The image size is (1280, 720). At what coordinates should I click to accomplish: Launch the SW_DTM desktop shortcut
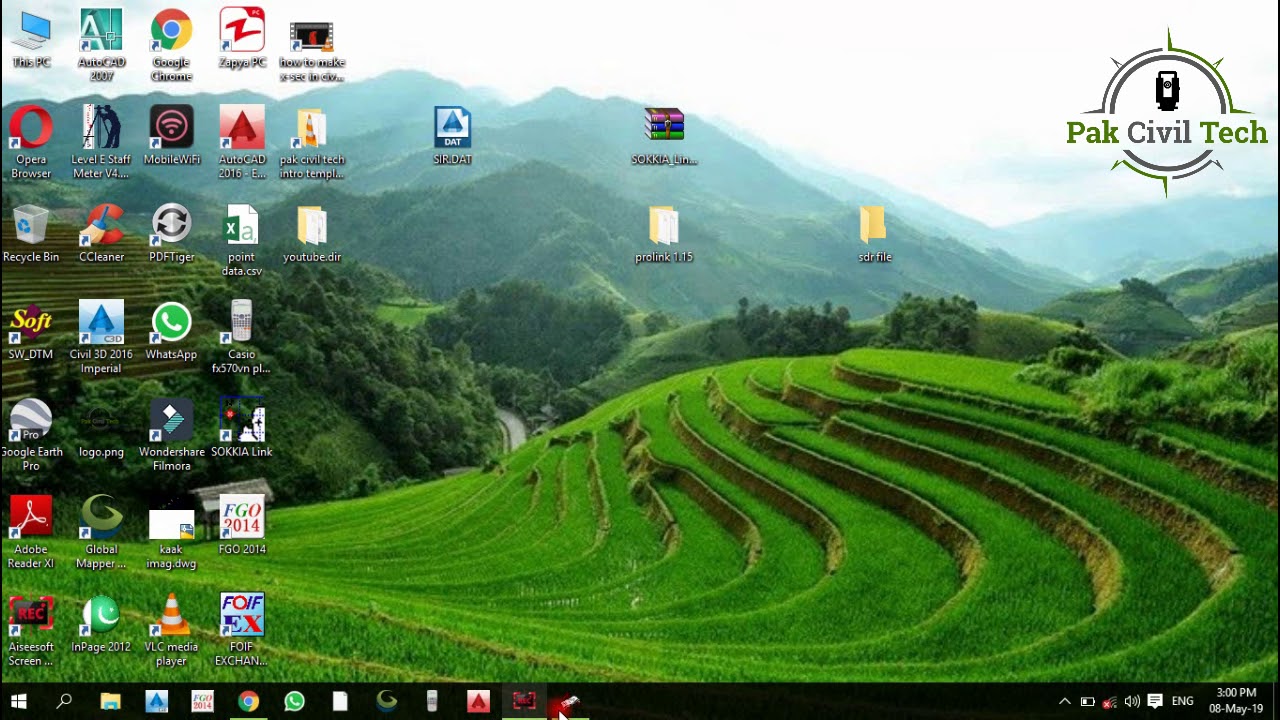(31, 331)
